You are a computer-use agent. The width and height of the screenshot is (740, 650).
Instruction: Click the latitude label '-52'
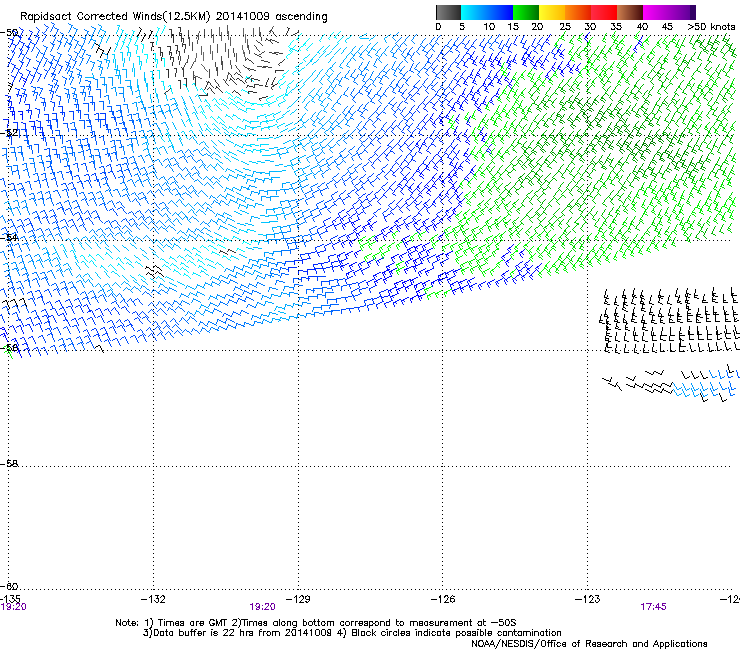(x=9, y=133)
